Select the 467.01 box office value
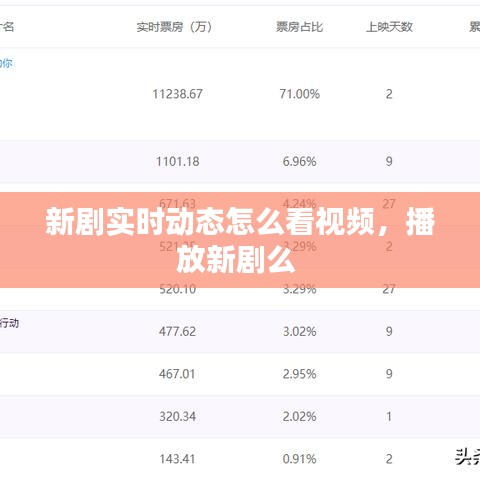The width and height of the screenshot is (480, 480). 177,374
